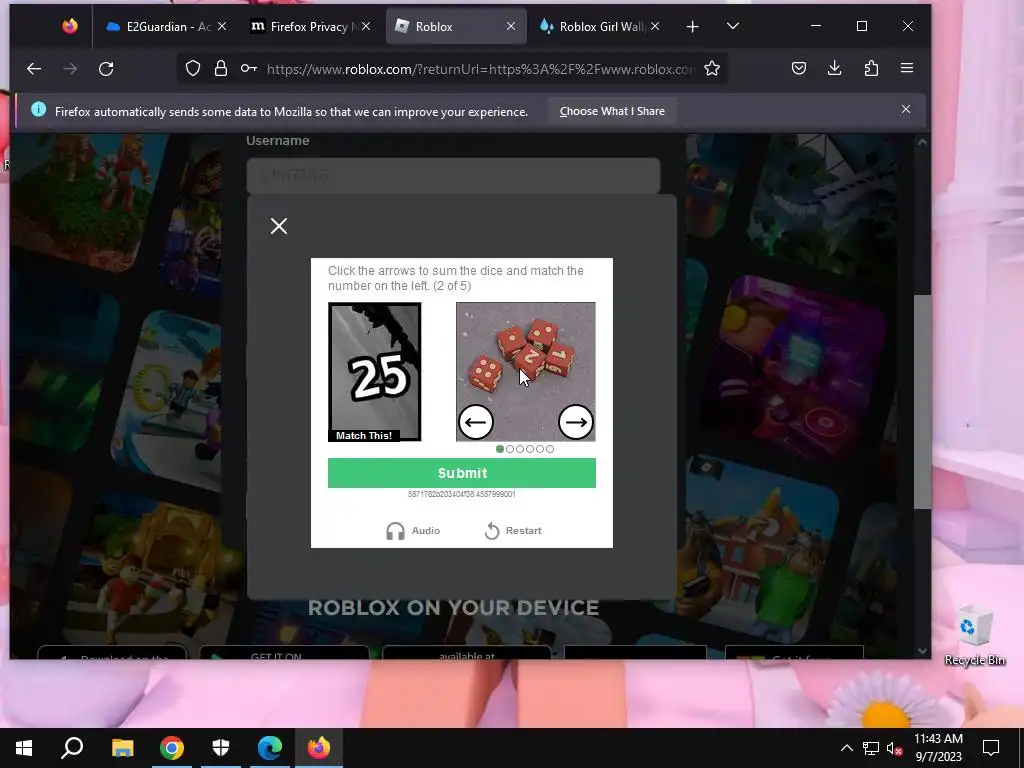Close the Firefox Privacy Notice tab

point(366,26)
